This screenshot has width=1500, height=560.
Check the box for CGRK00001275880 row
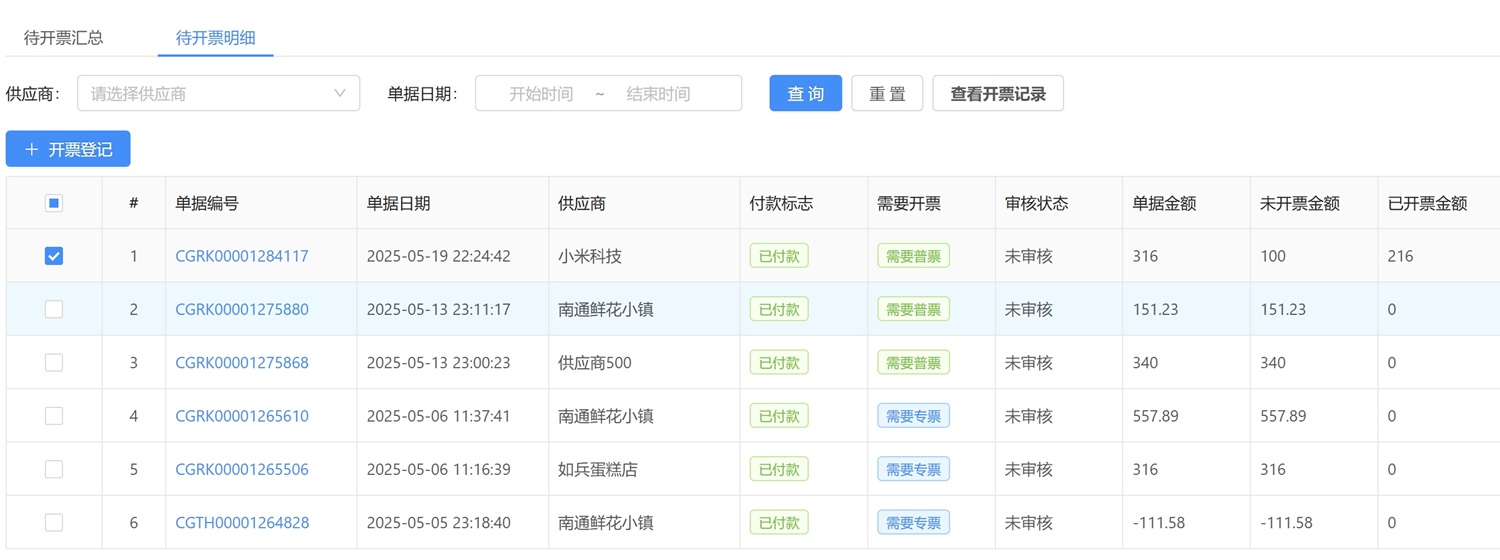tap(54, 309)
